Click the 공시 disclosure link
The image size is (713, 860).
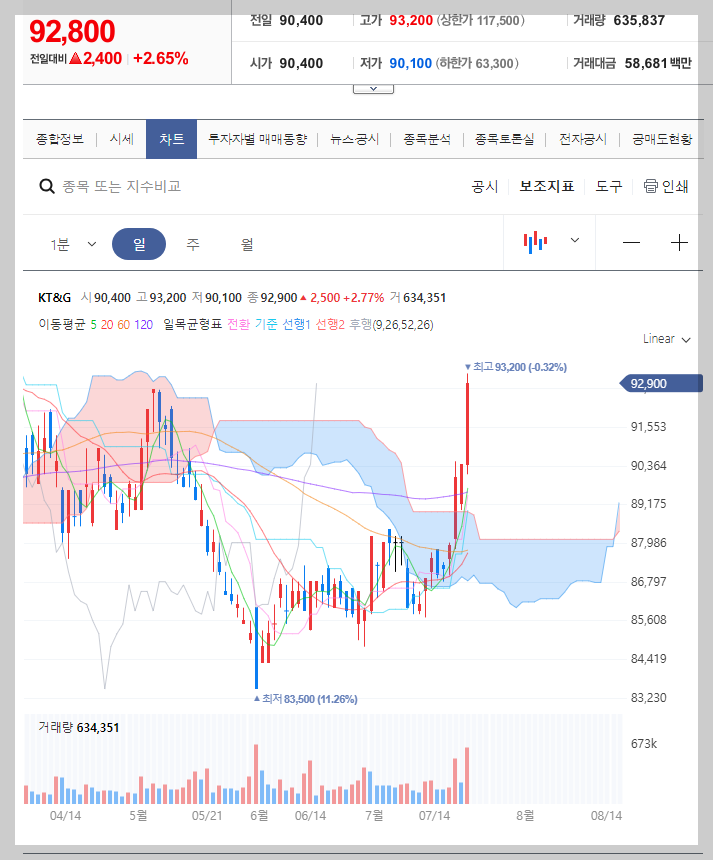pyautogui.click(x=484, y=185)
